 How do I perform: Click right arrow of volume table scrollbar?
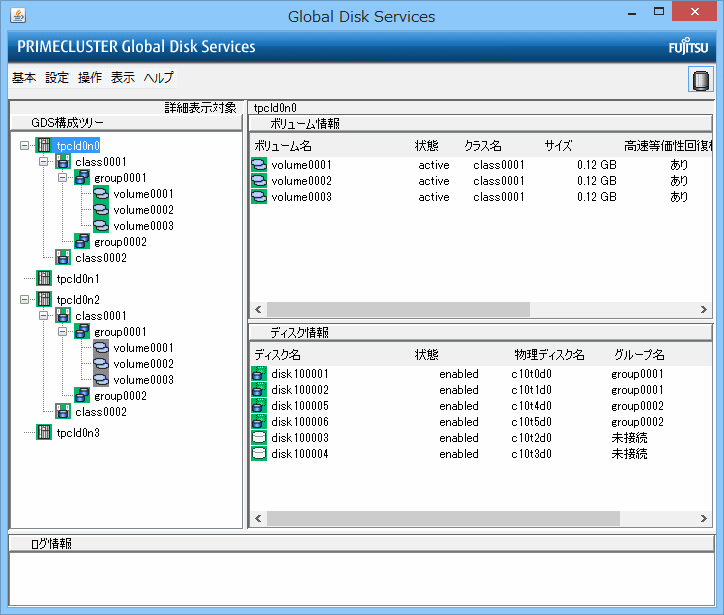(x=704, y=309)
